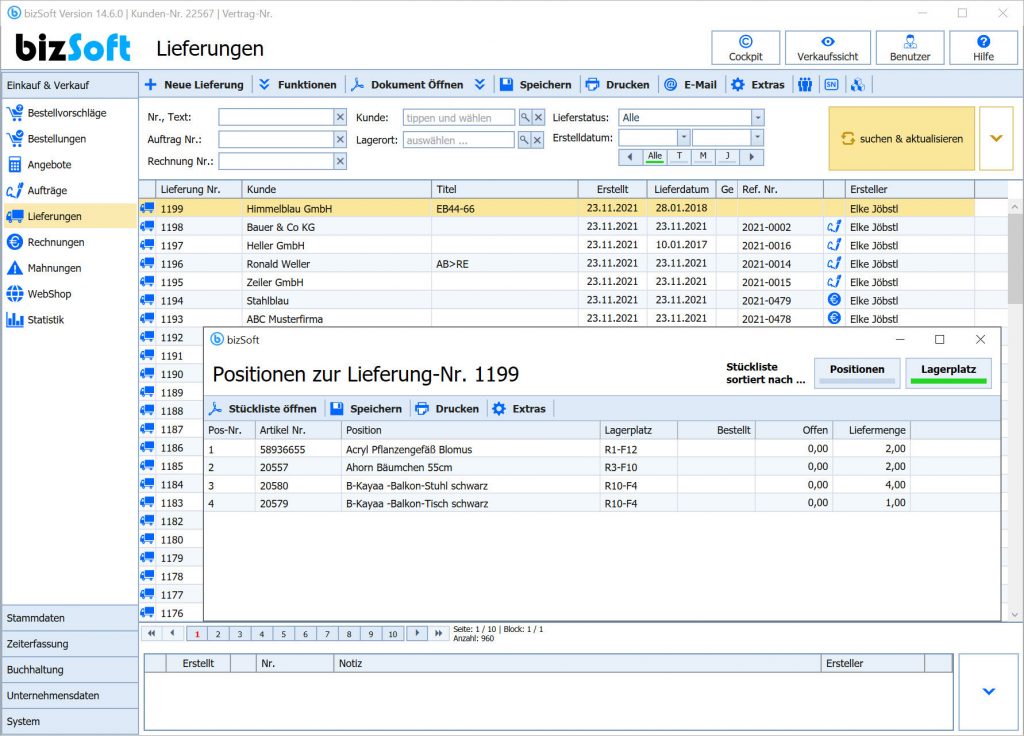Clear the Nr., Text field
Image resolution: width=1024 pixels, height=736 pixels.
[340, 118]
